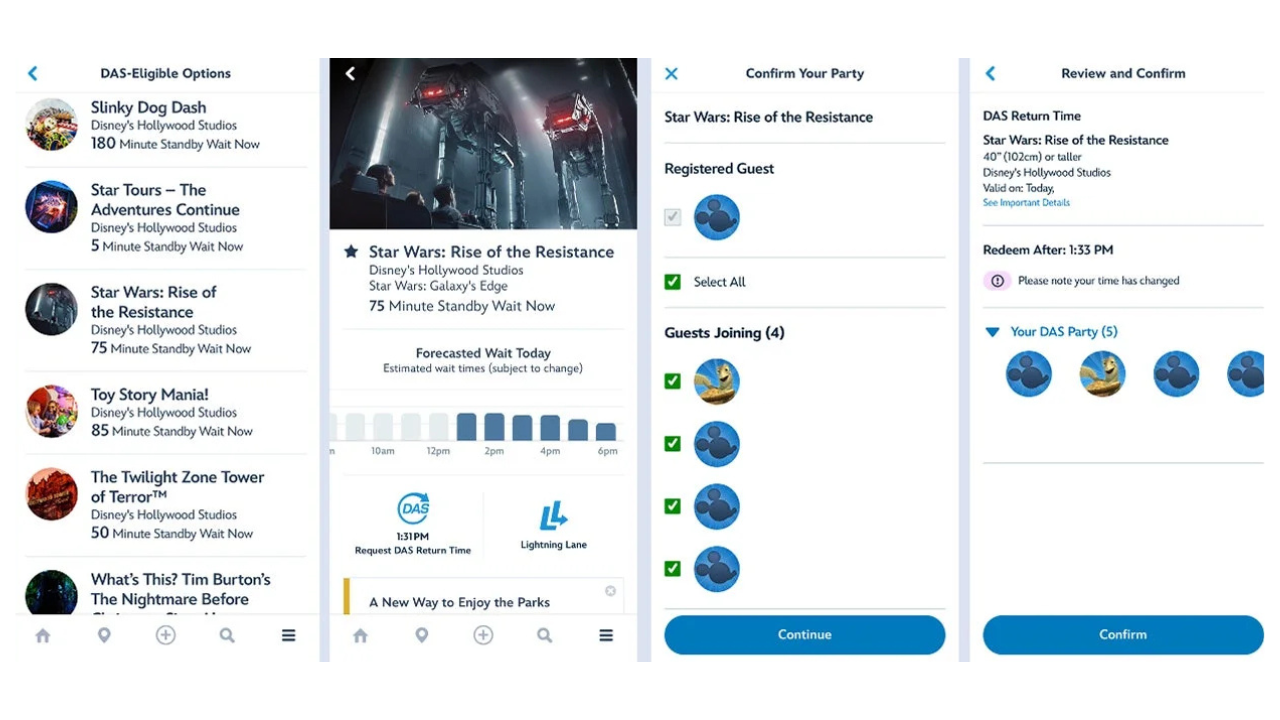This screenshot has height=720, width=1280.
Task: Go back from DAS-Eligible Options screen
Action: click(x=33, y=74)
